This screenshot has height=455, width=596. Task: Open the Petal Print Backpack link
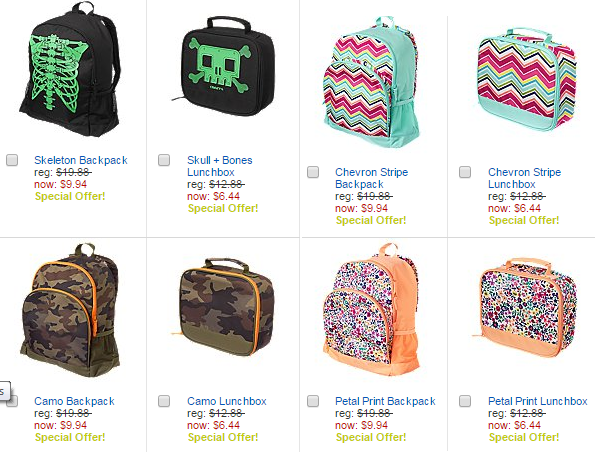[385, 401]
